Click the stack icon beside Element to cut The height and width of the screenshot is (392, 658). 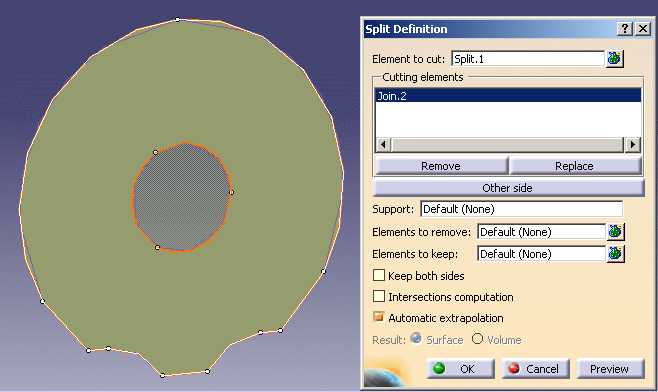coord(614,59)
